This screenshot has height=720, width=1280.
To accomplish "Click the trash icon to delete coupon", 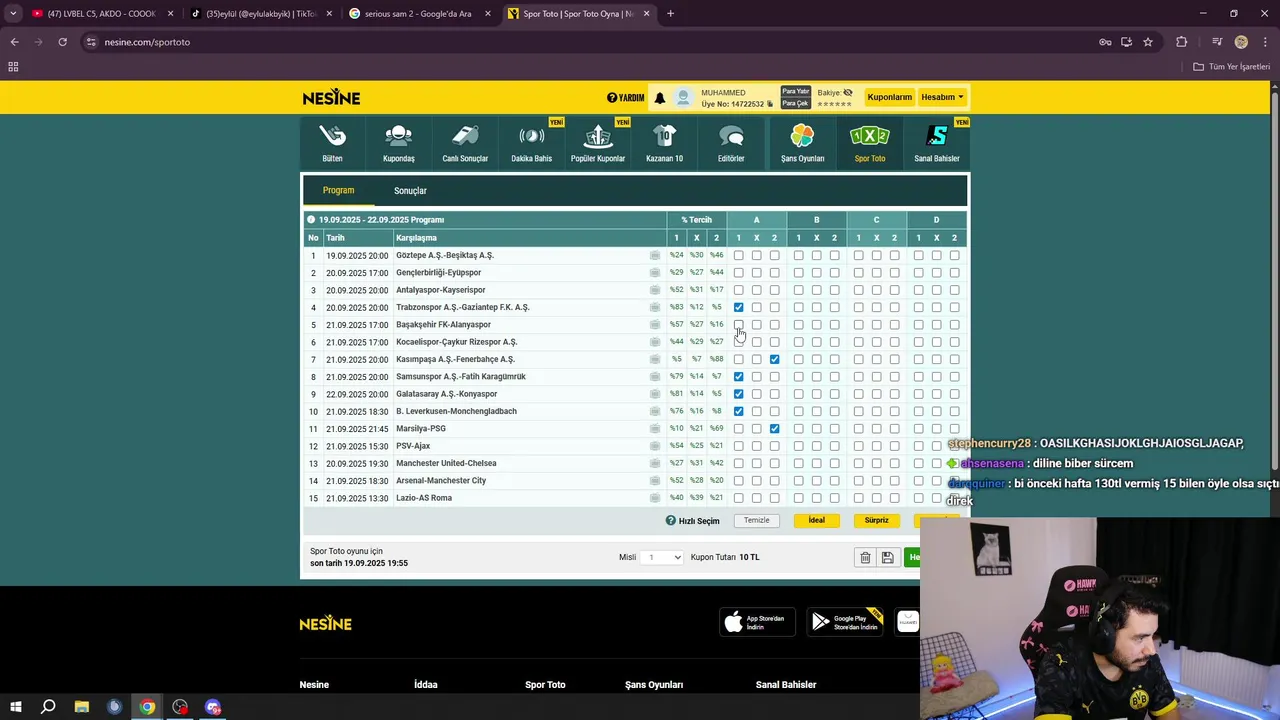I will coord(865,557).
